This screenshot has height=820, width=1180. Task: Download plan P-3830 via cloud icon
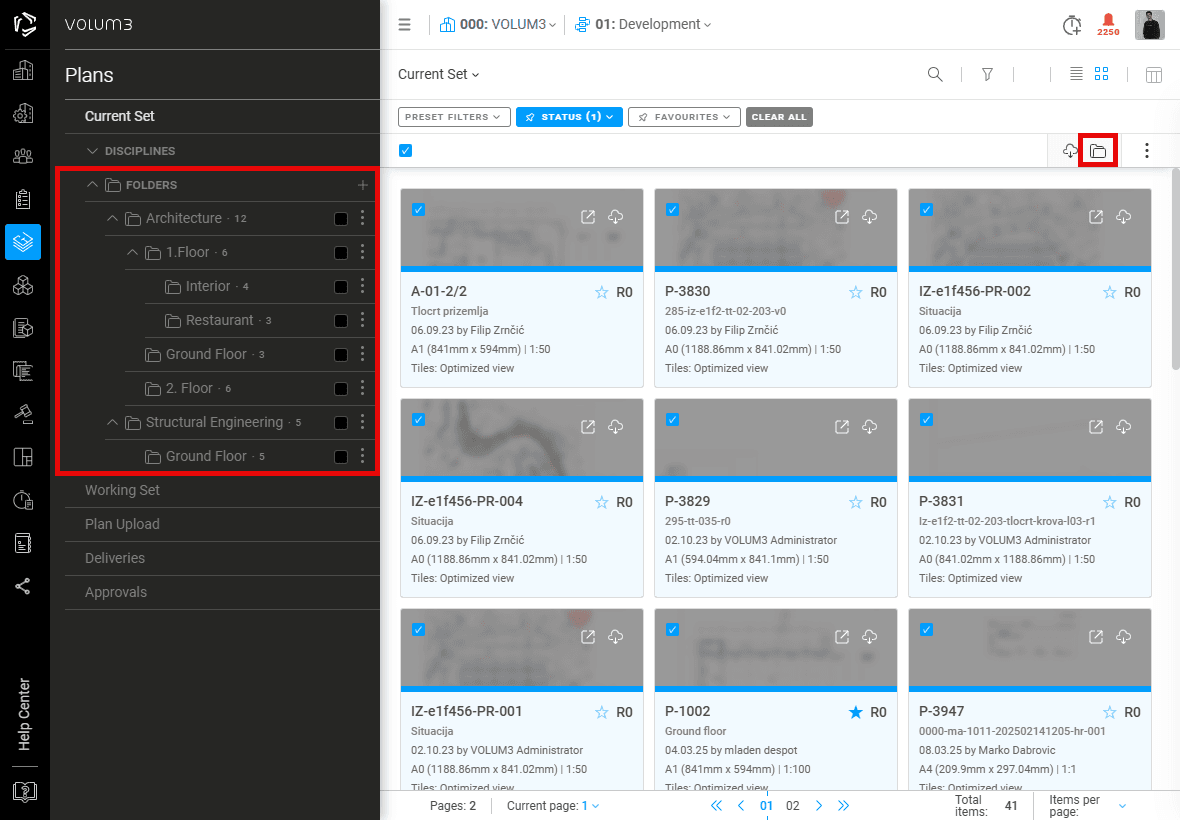coord(870,217)
